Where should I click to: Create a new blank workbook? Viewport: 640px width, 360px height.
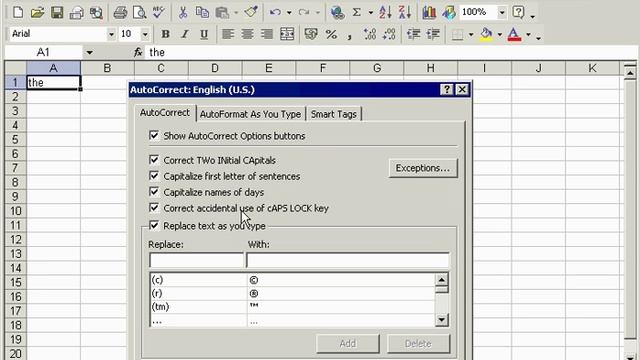click(18, 13)
